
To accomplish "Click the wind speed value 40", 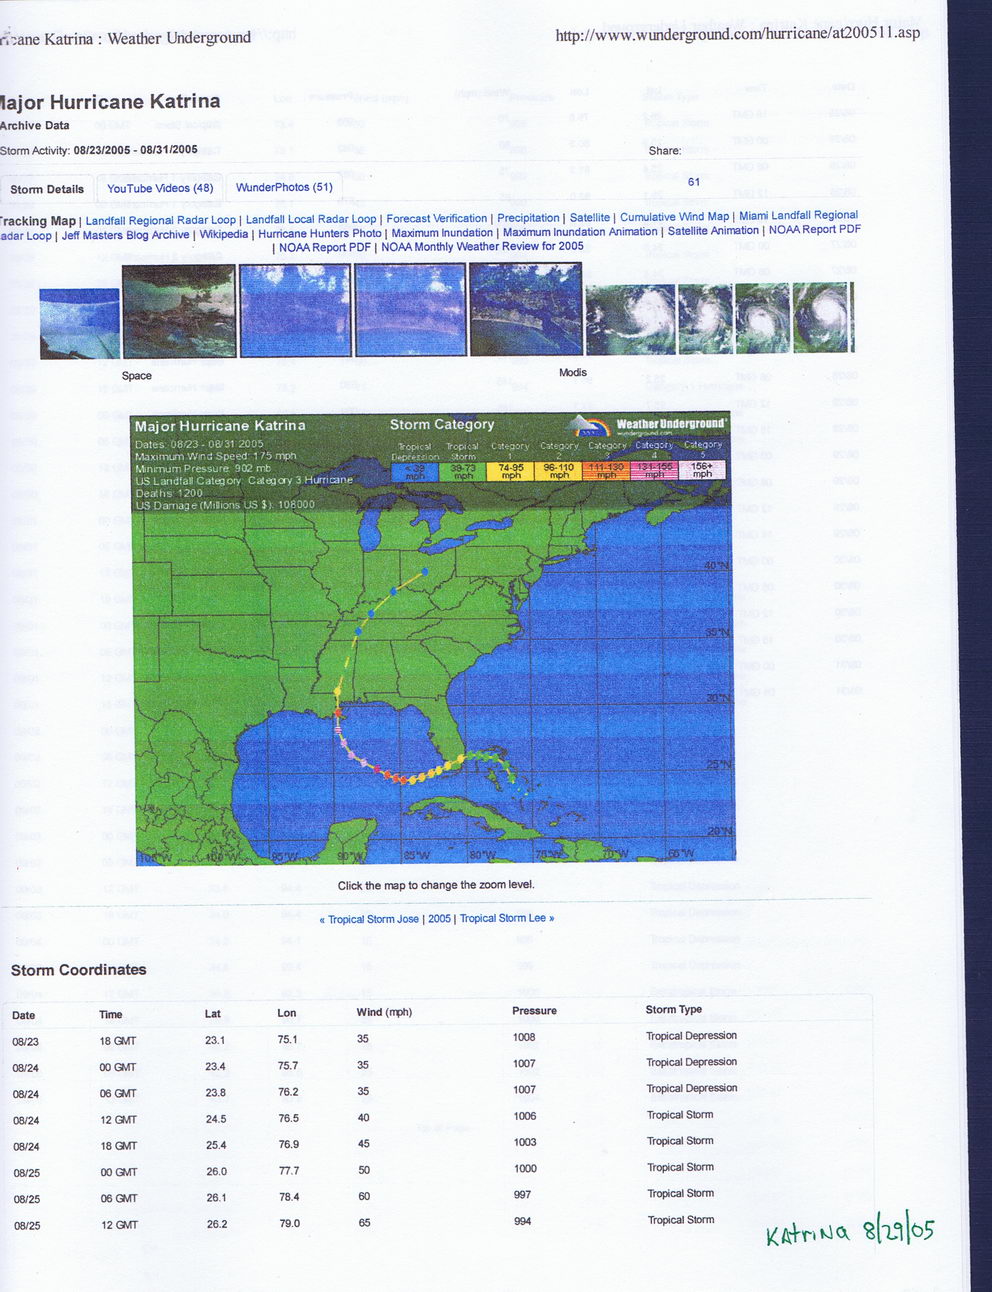I will coord(364,1117).
